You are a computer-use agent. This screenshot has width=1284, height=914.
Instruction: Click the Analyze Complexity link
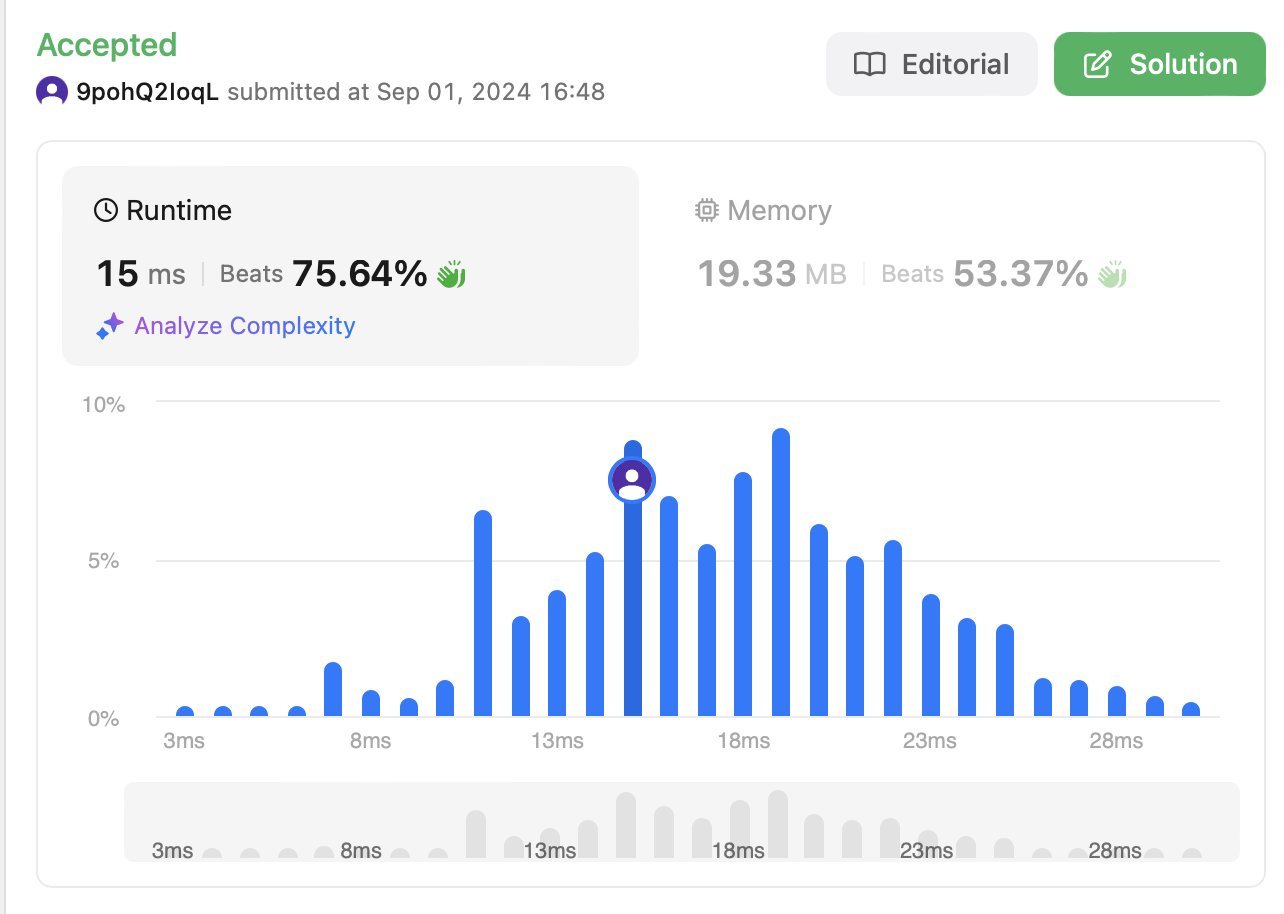tap(244, 326)
